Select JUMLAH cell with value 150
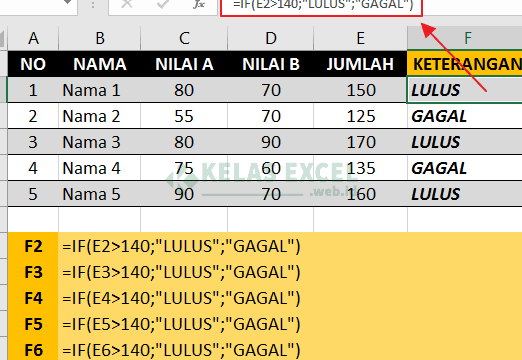522x360 pixels. (x=360, y=90)
